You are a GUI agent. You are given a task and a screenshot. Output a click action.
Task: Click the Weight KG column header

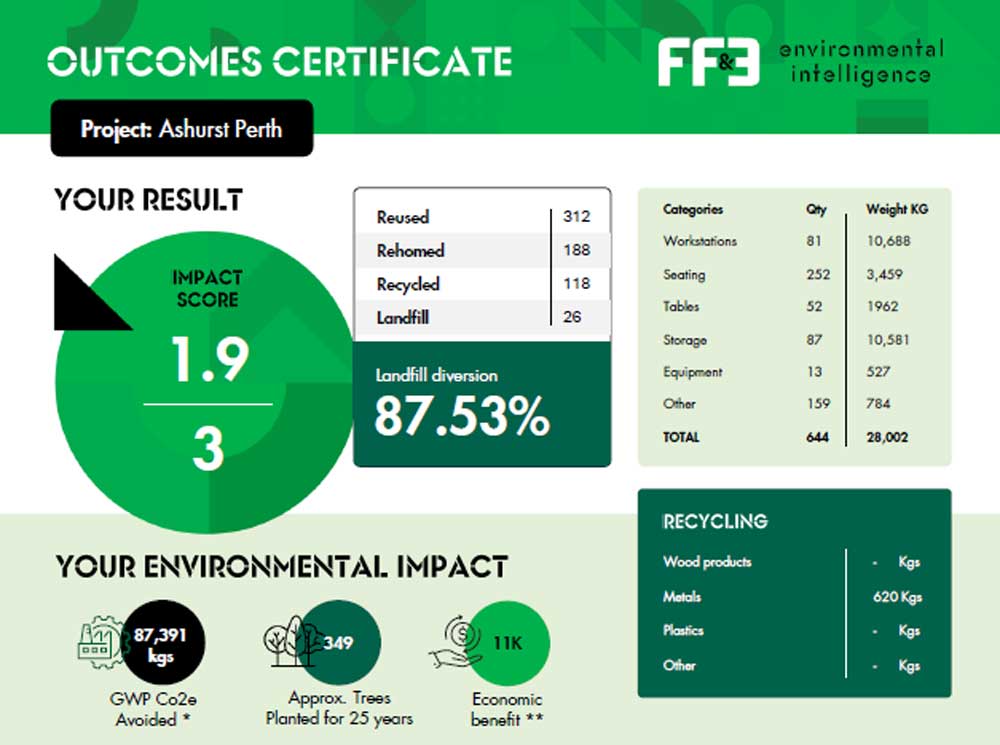[896, 210]
